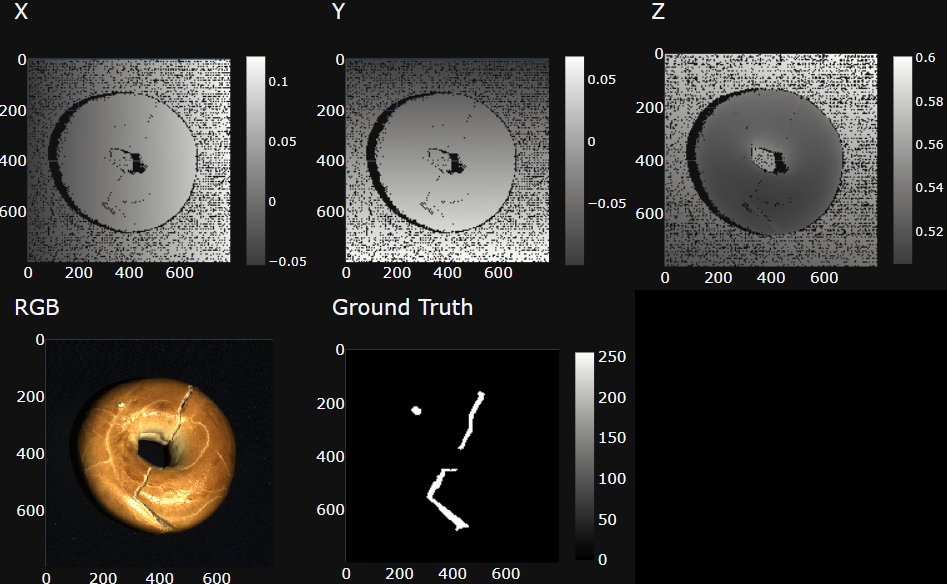Screen dimensions: 947x584
Task: Click the RGB bagel photo
Action: click(159, 453)
